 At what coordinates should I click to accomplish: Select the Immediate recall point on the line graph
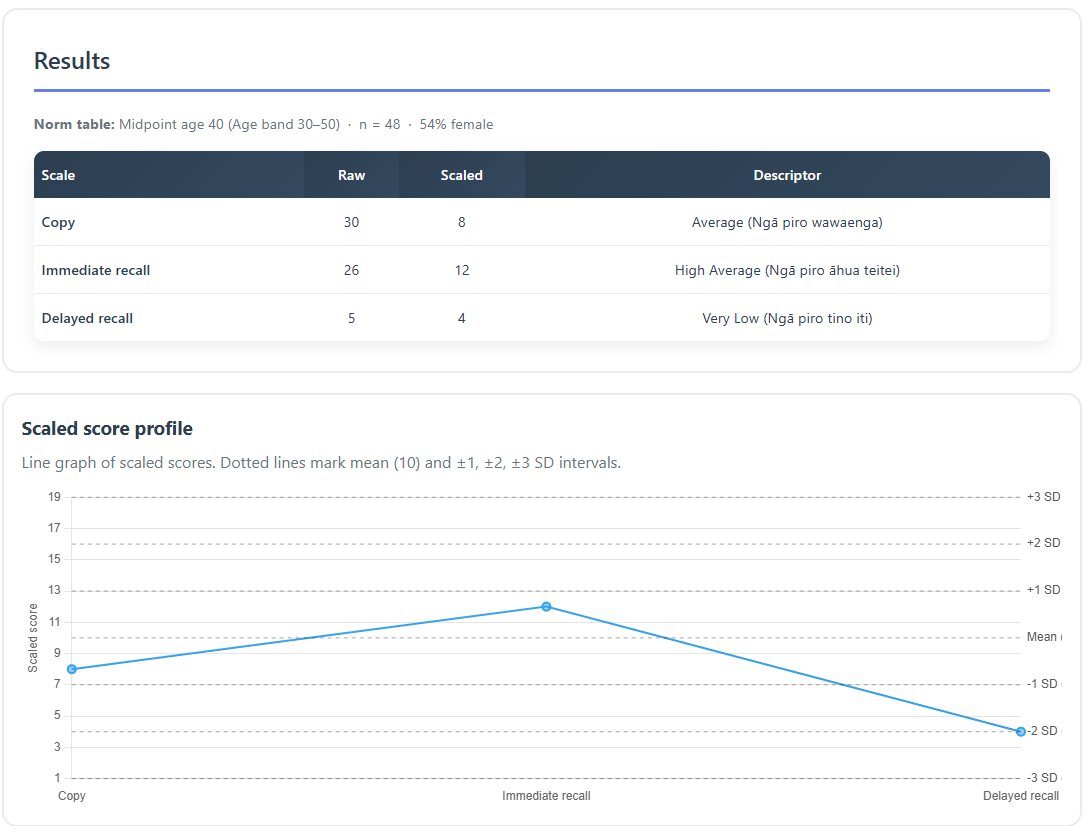click(x=546, y=607)
